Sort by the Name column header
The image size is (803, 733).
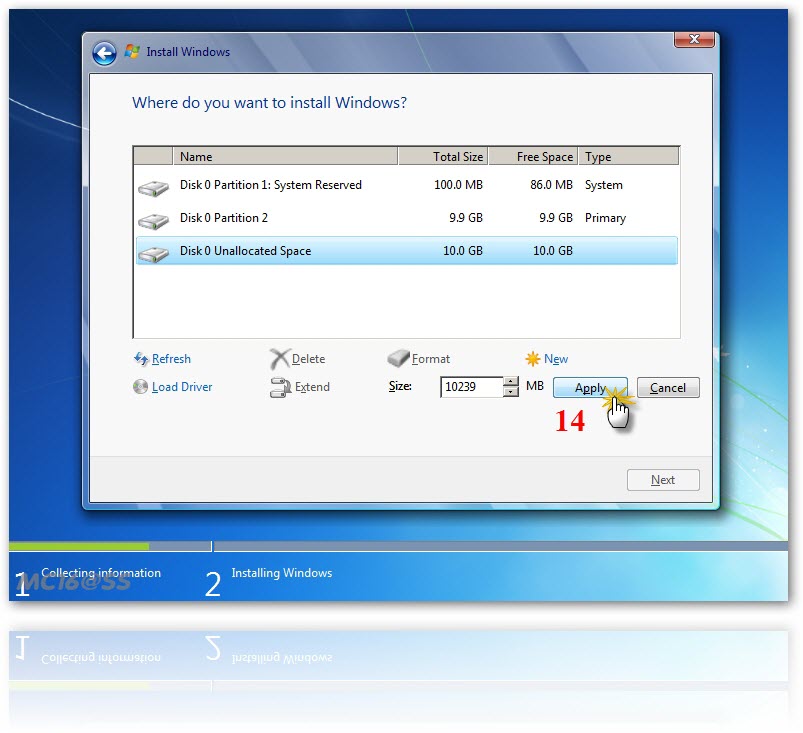coord(285,156)
